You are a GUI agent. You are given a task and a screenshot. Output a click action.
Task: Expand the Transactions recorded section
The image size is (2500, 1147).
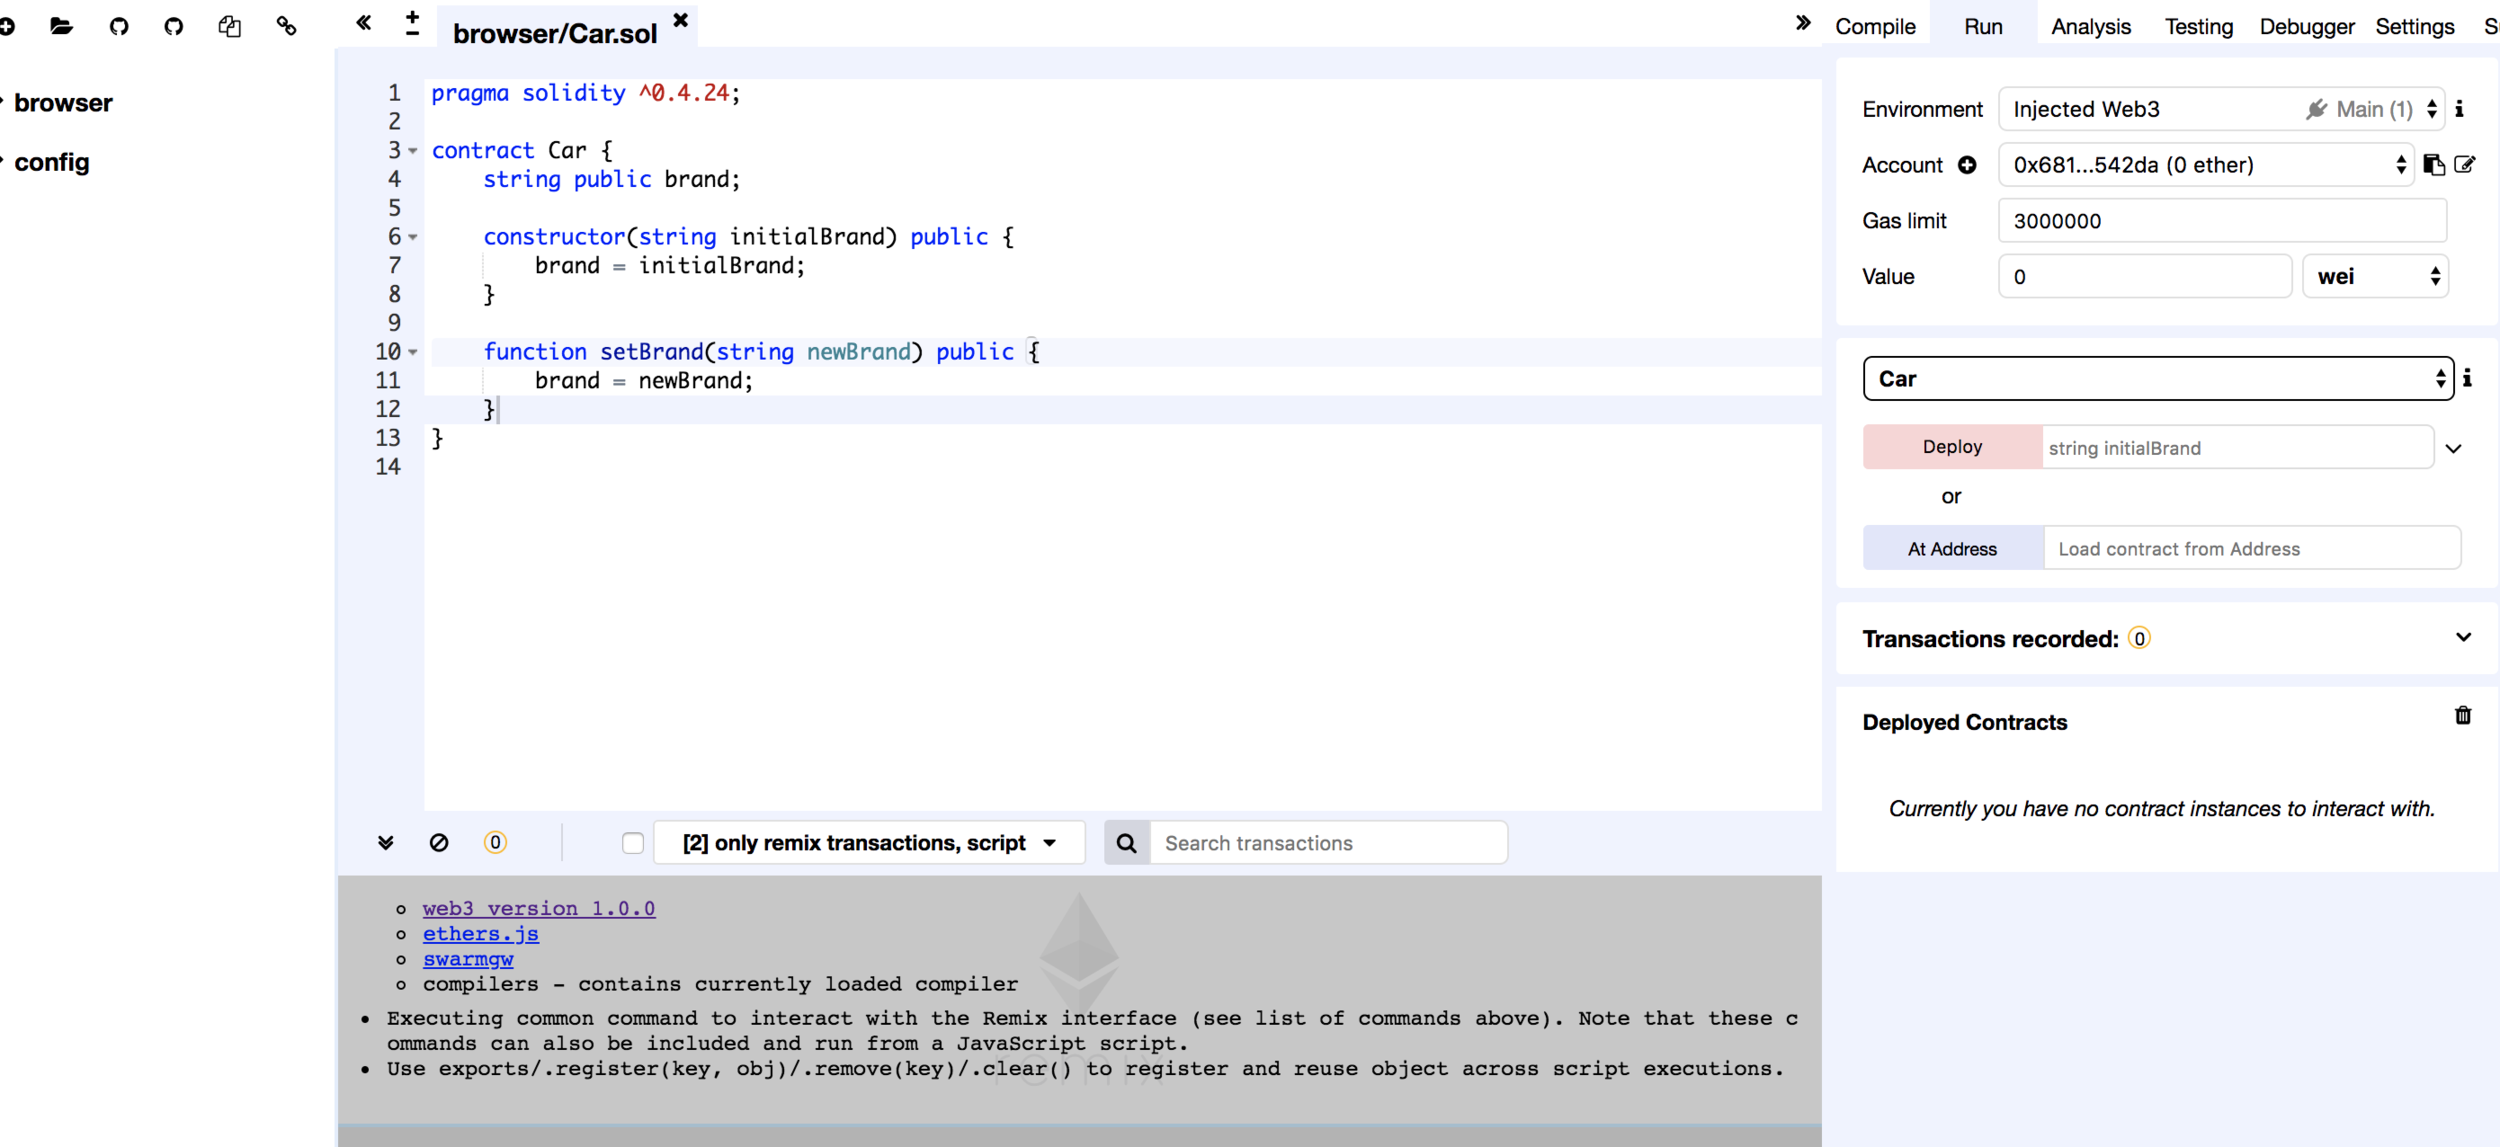pyautogui.click(x=2463, y=638)
